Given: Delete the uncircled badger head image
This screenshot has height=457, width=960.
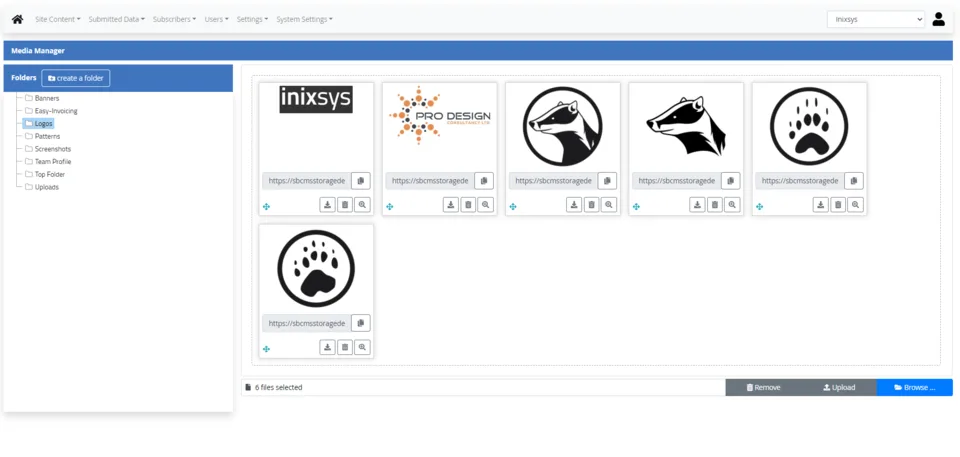Looking at the screenshot, I should [715, 205].
